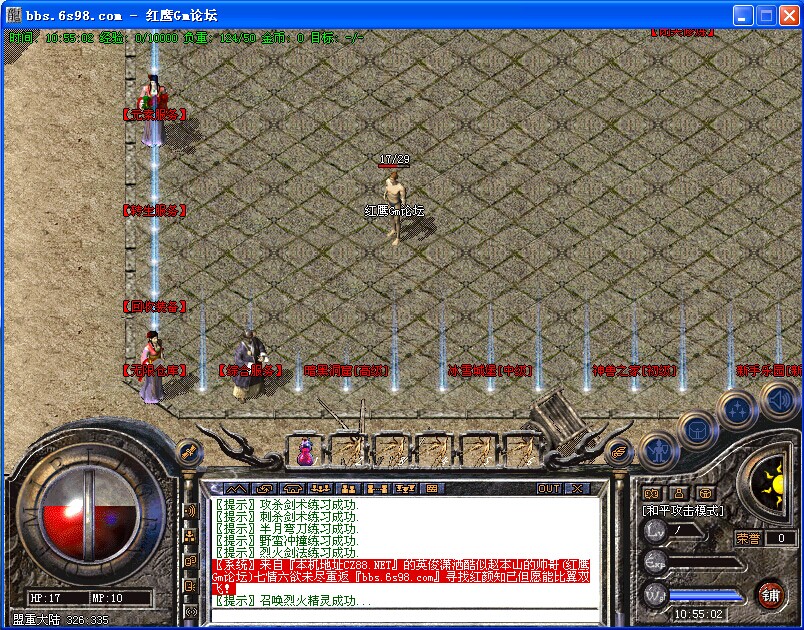The height and width of the screenshot is (630, 804).
Task: Click the X exit button in chat toolbar
Action: pos(577,489)
